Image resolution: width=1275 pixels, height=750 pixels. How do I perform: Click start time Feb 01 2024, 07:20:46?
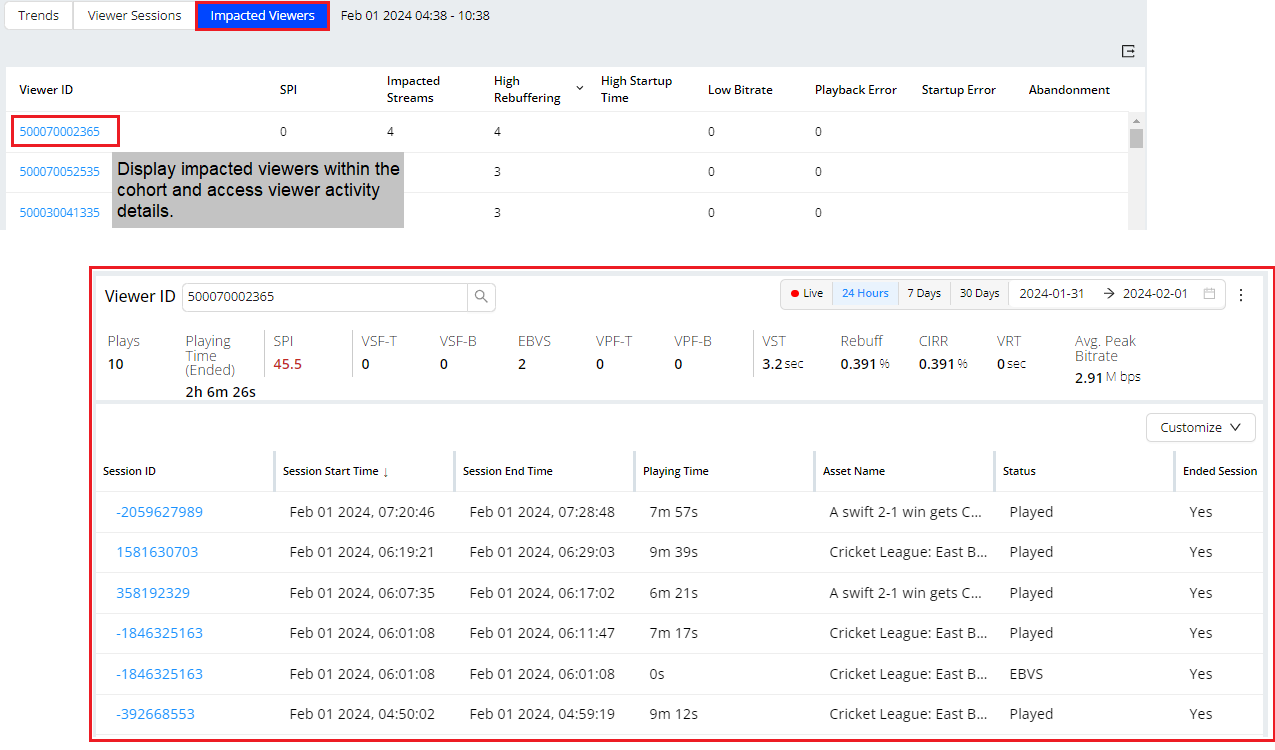362,512
